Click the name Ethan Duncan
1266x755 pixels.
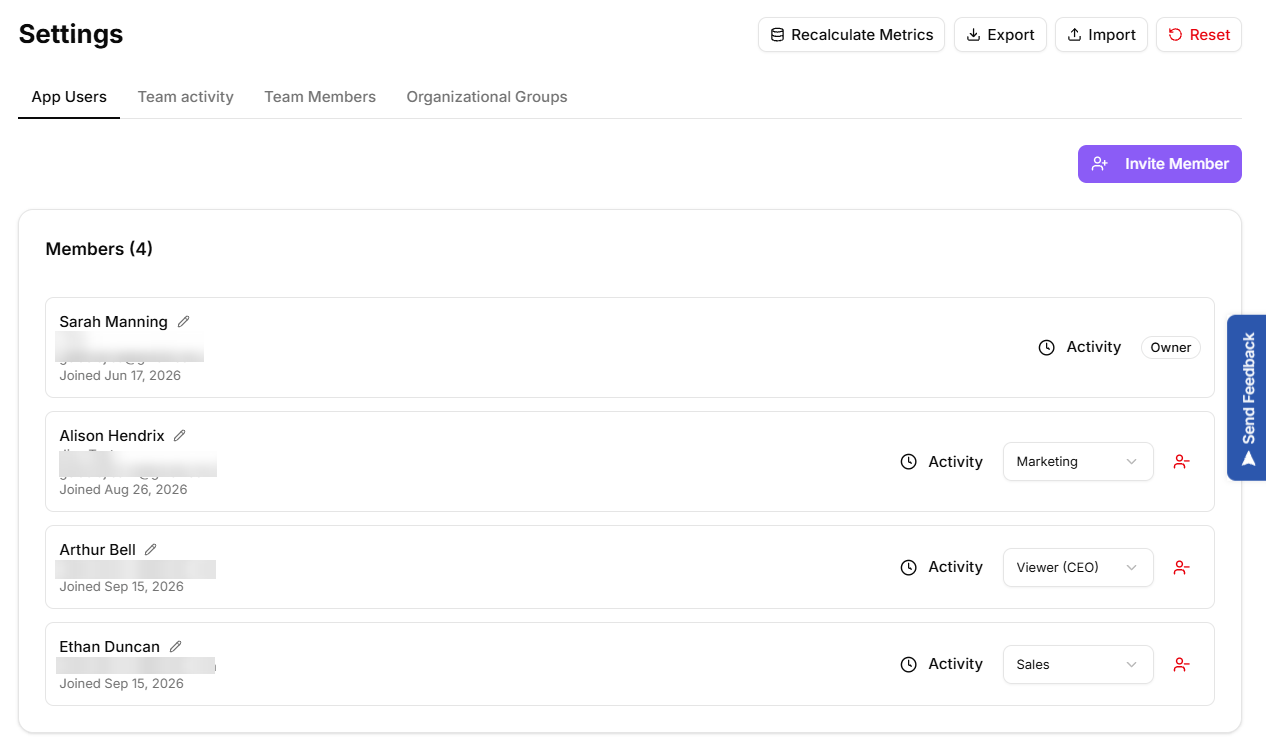click(110, 647)
